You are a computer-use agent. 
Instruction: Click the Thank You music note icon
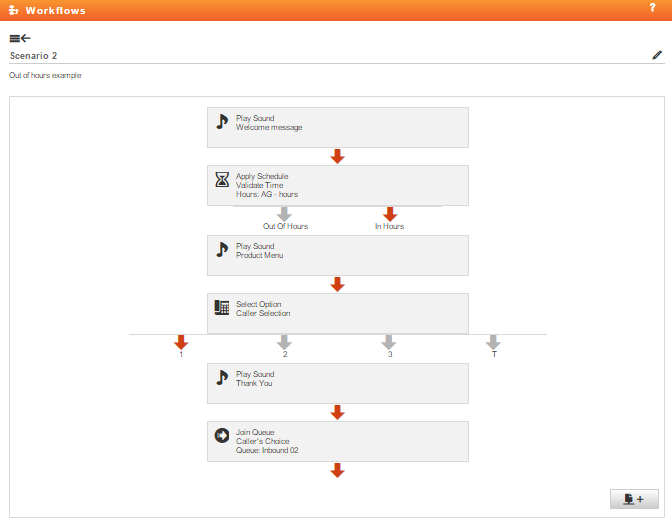(x=222, y=378)
